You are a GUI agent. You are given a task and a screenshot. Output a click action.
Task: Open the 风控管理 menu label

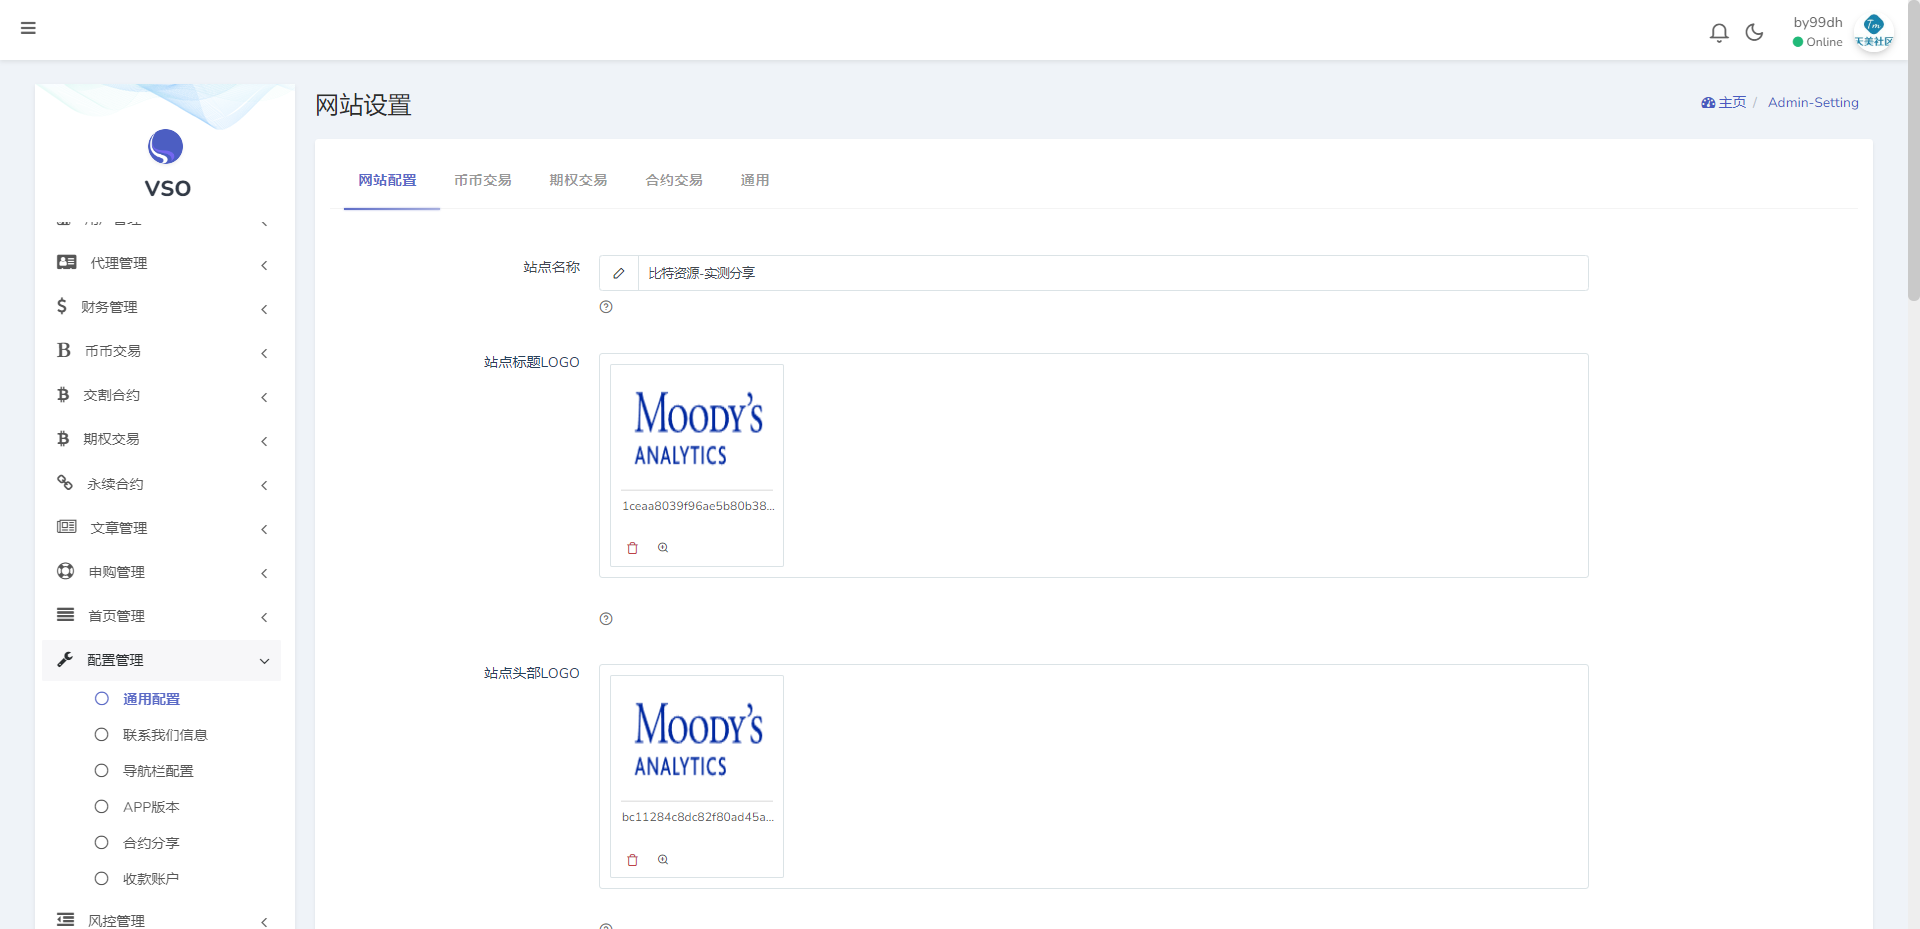coord(116,921)
